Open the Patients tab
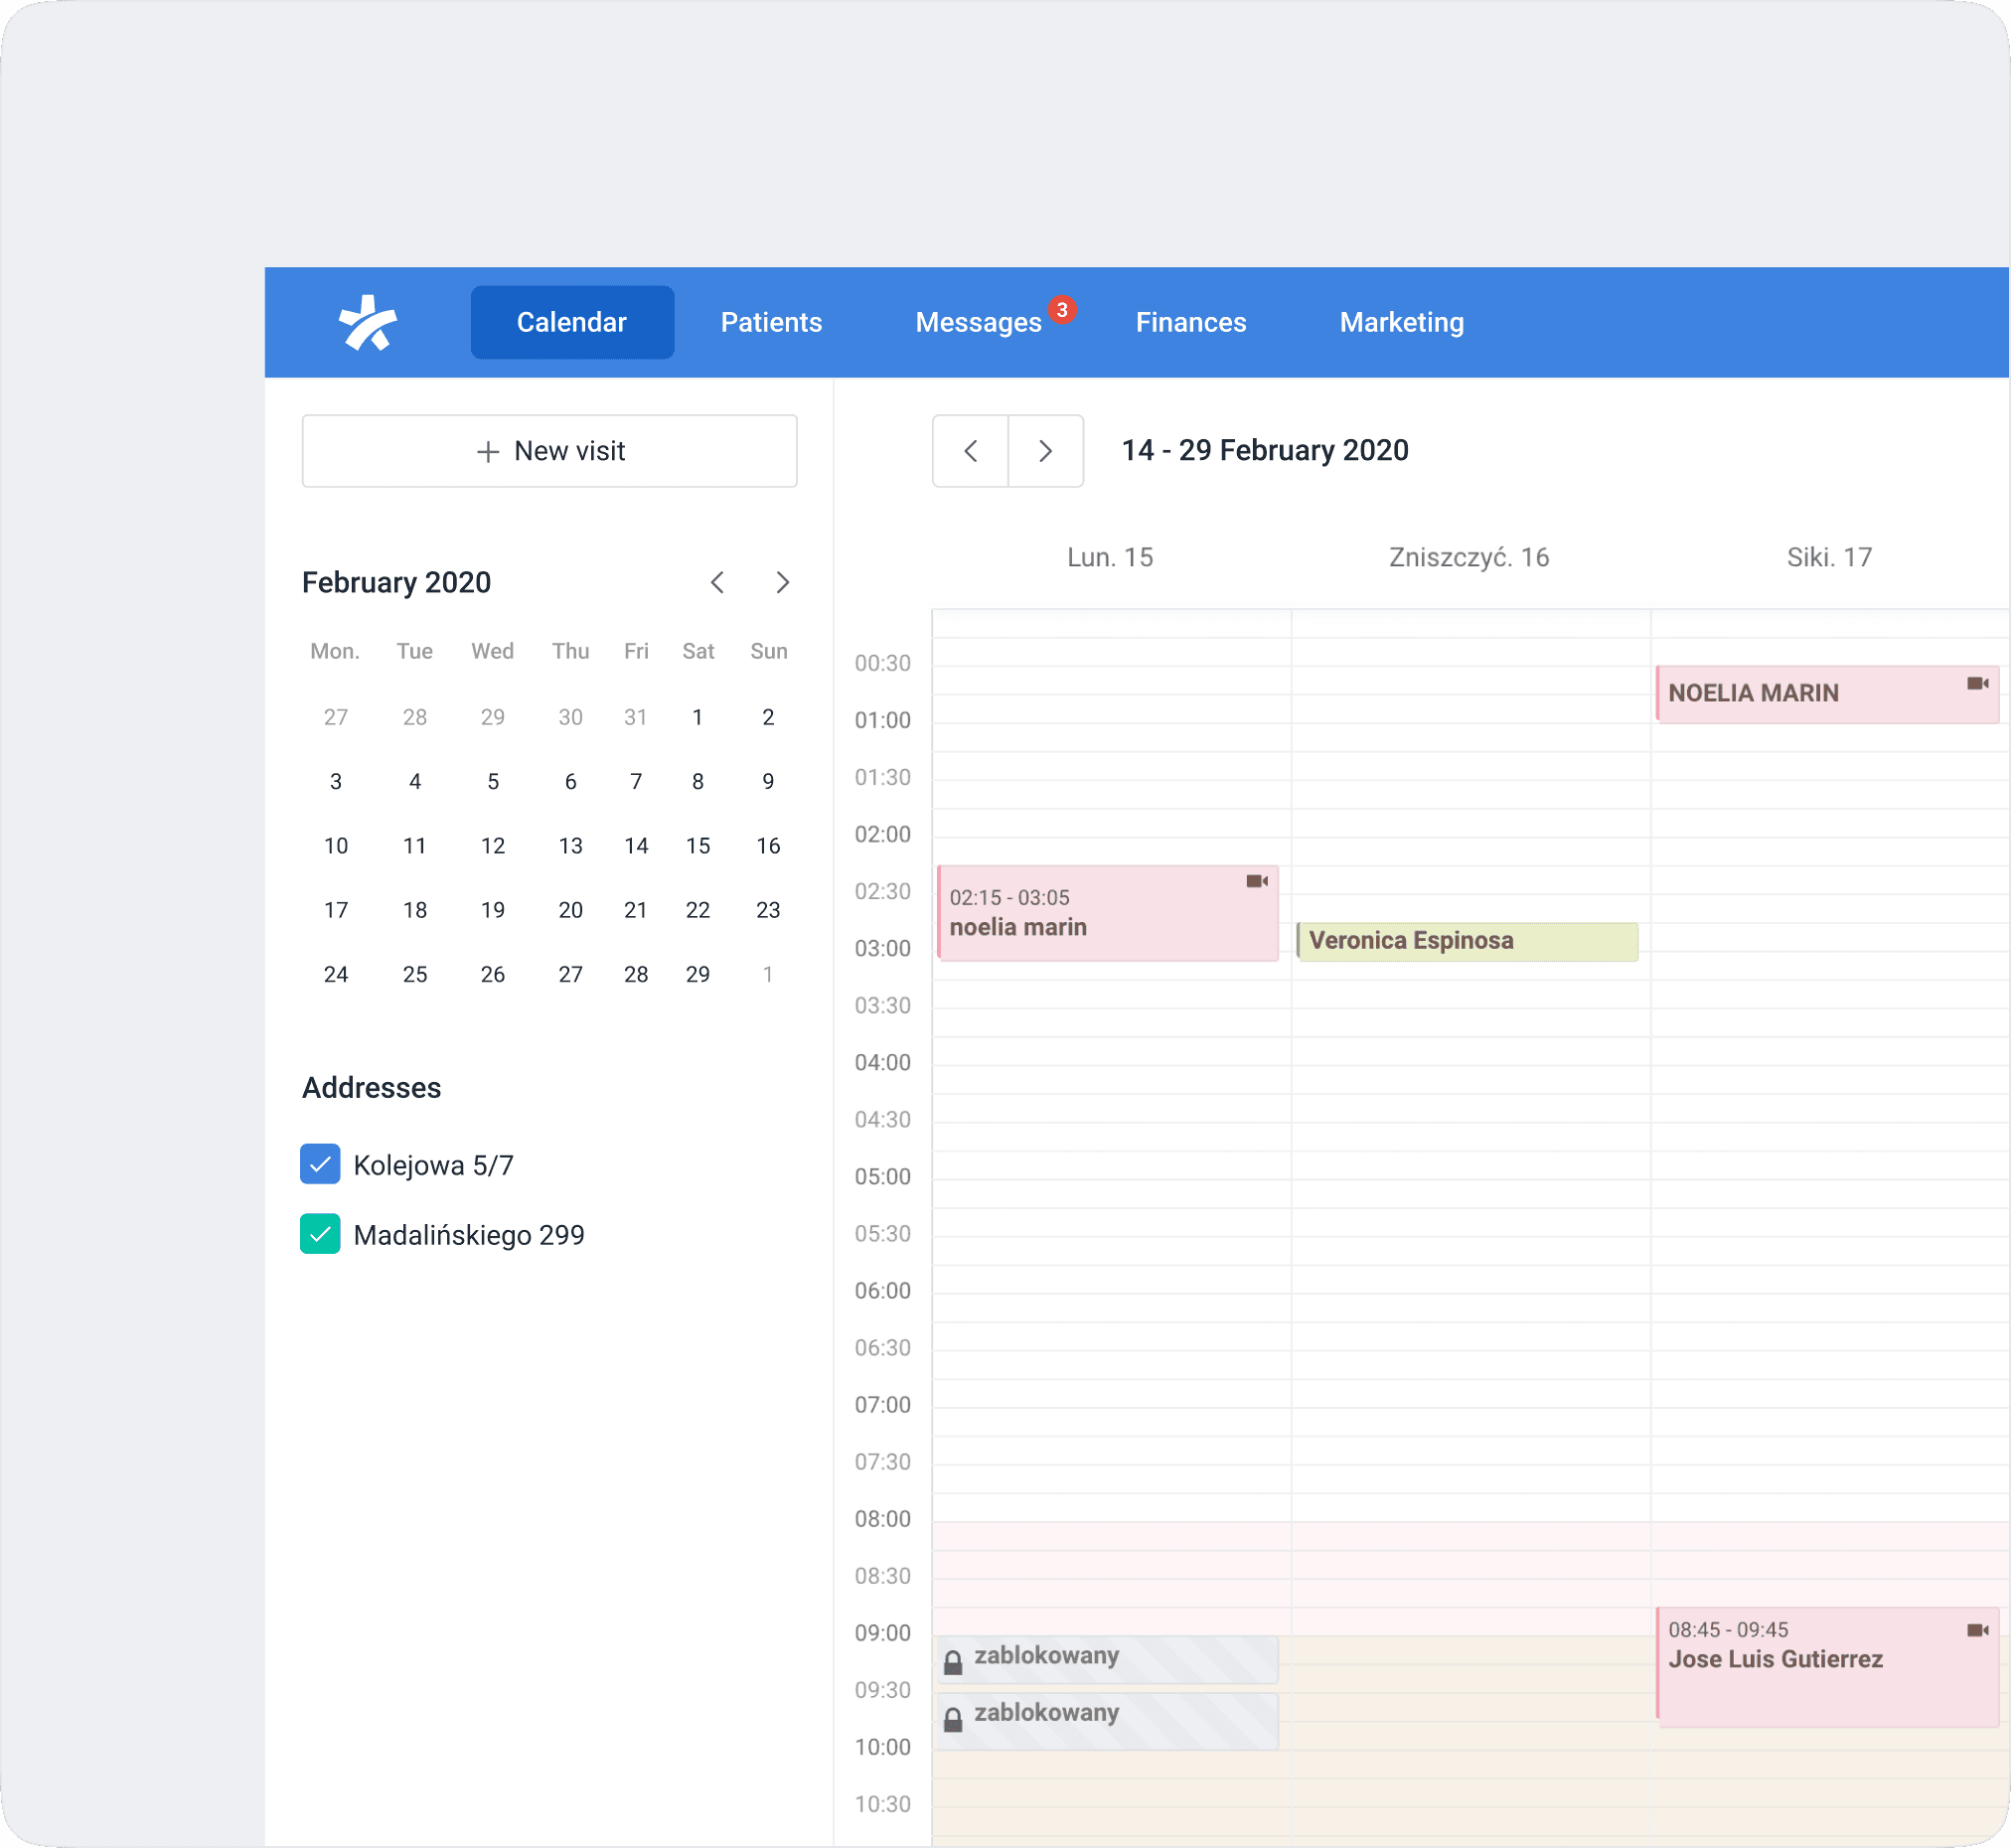Screen dimensions: 2011x1848 (771, 323)
